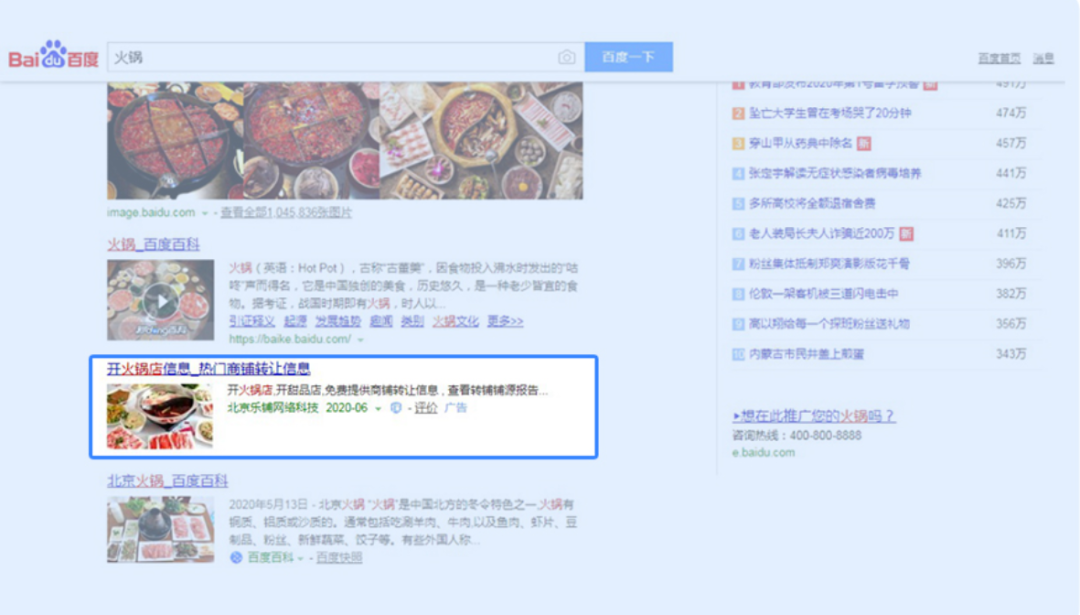Click the 新 tag beside 穿山甲从药典中除名
Image resolution: width=1080 pixels, height=615 pixels.
click(864, 143)
